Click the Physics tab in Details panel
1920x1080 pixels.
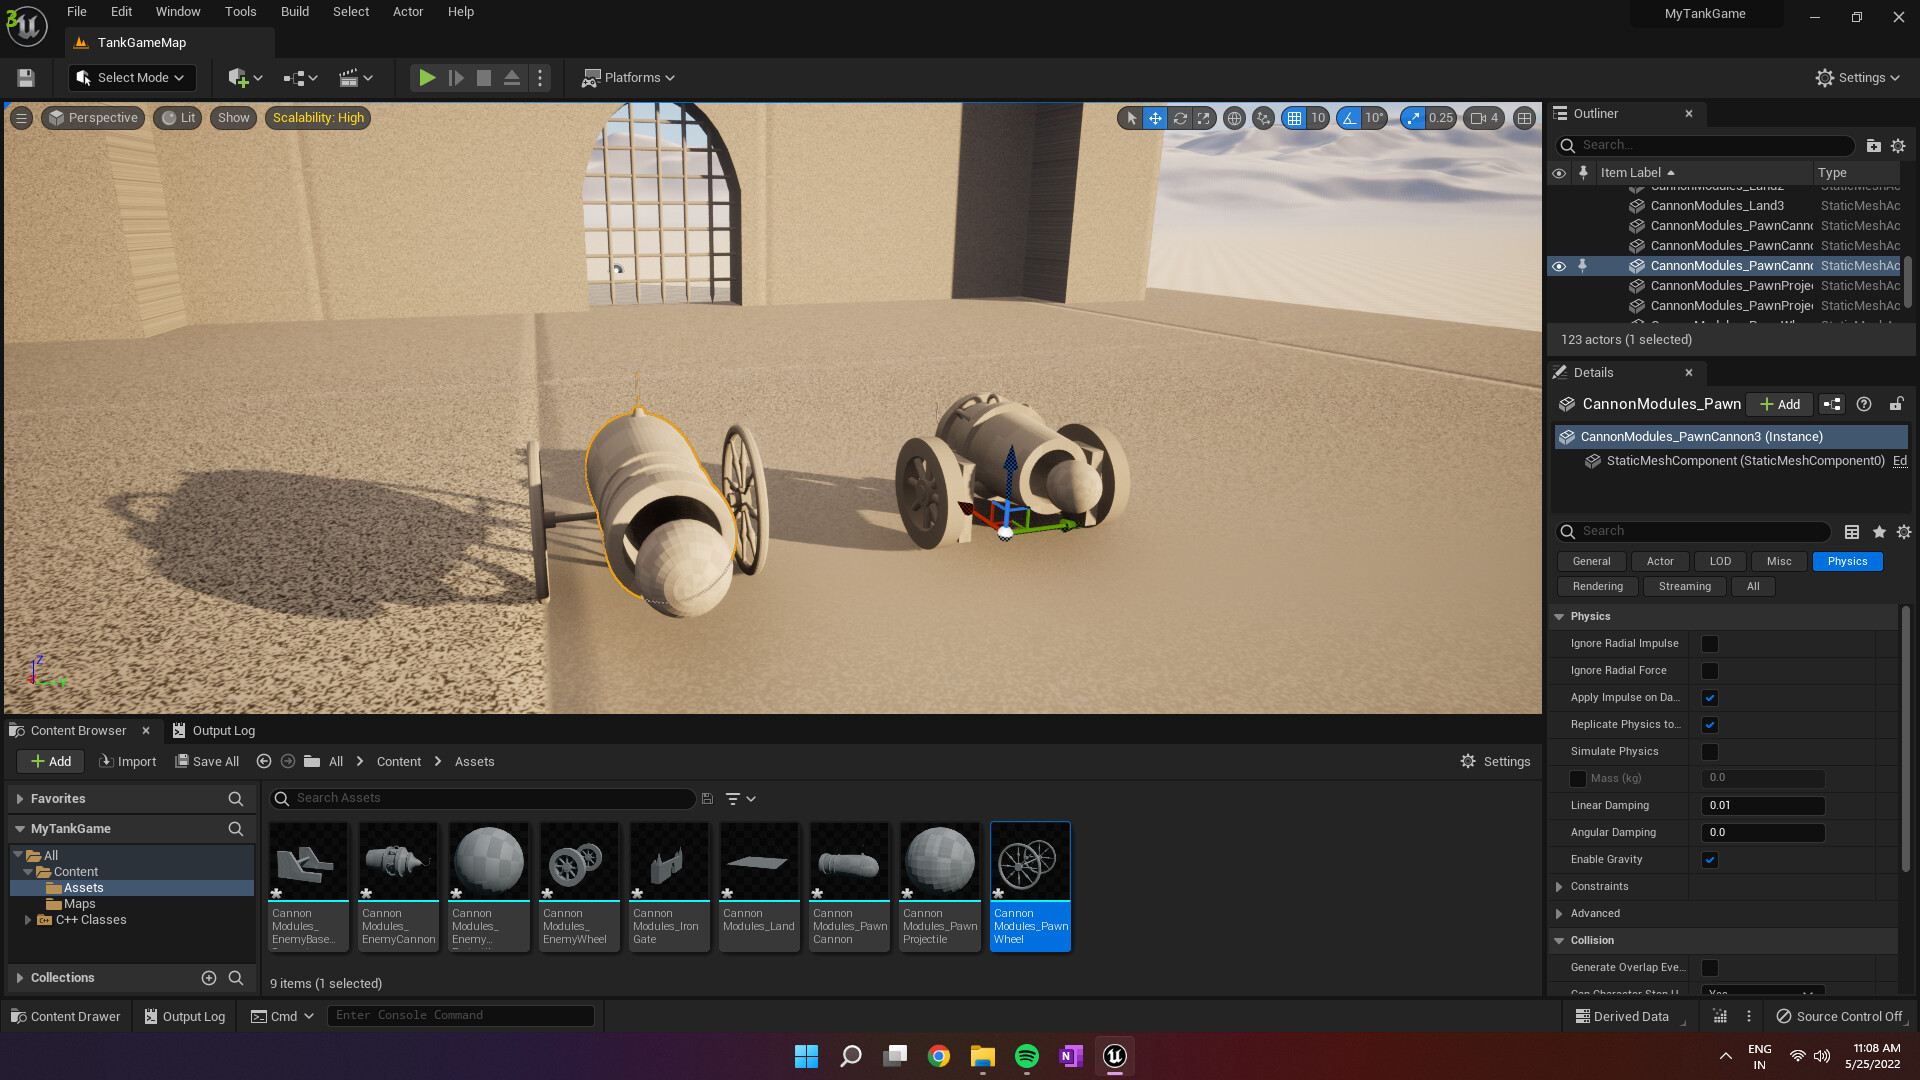click(1845, 560)
